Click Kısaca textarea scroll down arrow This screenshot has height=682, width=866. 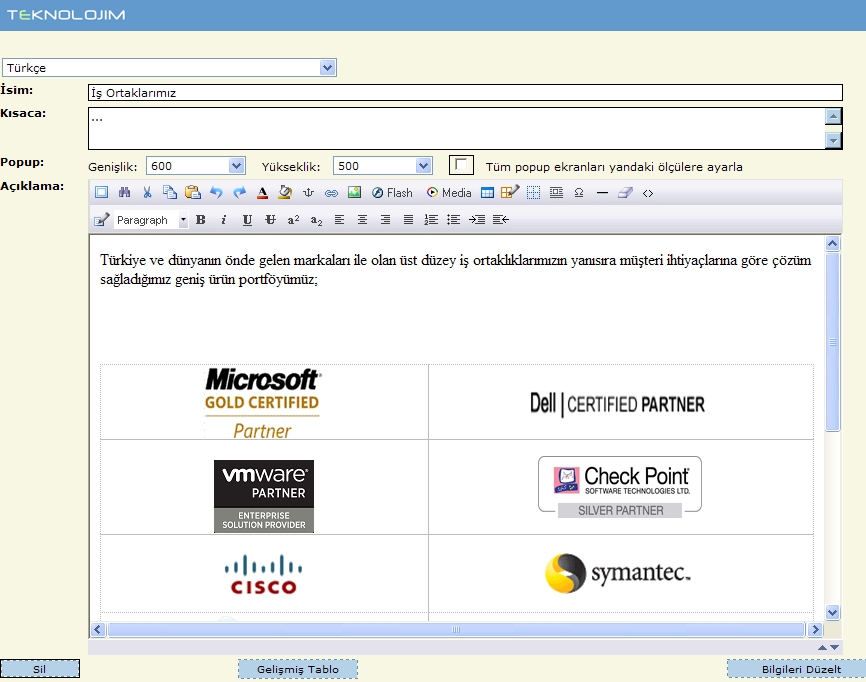[x=833, y=141]
